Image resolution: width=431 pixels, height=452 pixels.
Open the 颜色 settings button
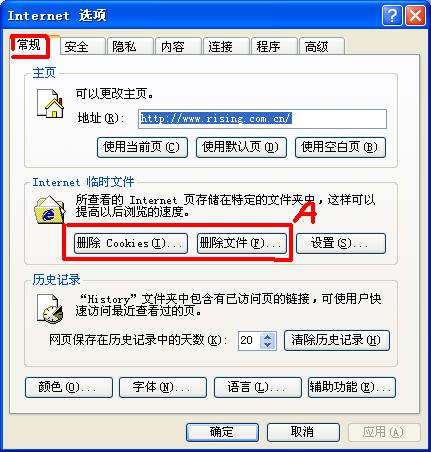[69, 387]
